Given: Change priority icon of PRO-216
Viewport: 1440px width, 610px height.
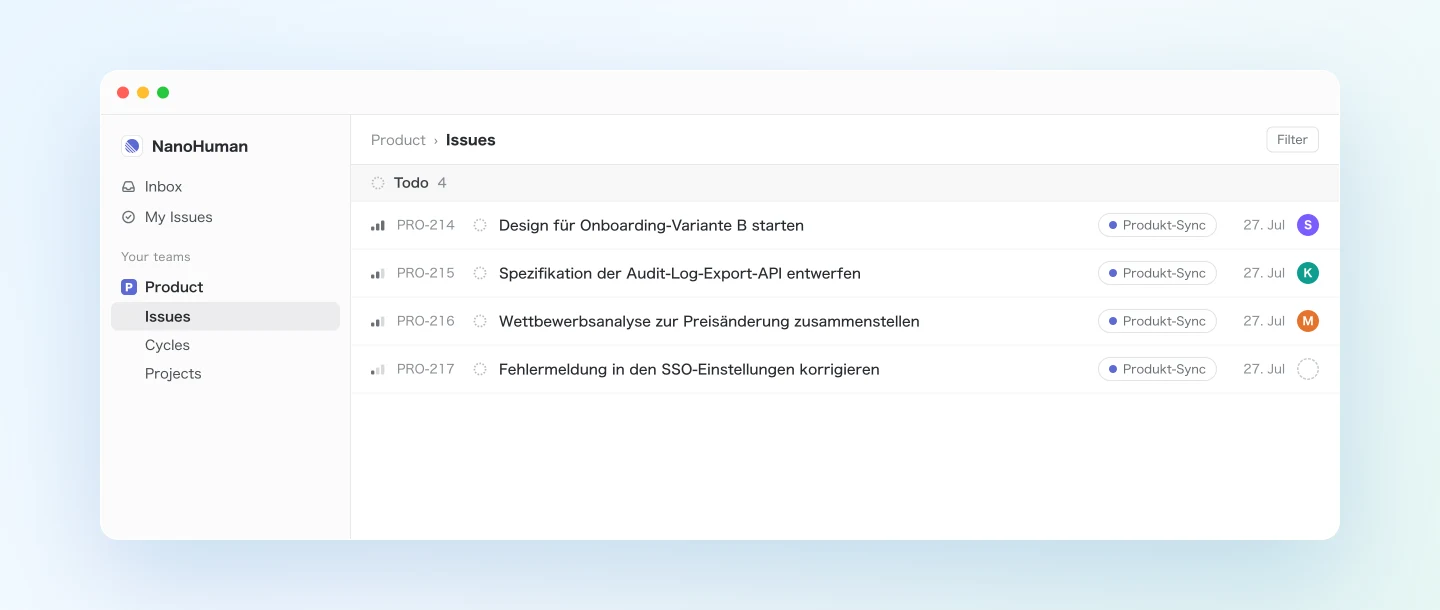Looking at the screenshot, I should point(378,321).
